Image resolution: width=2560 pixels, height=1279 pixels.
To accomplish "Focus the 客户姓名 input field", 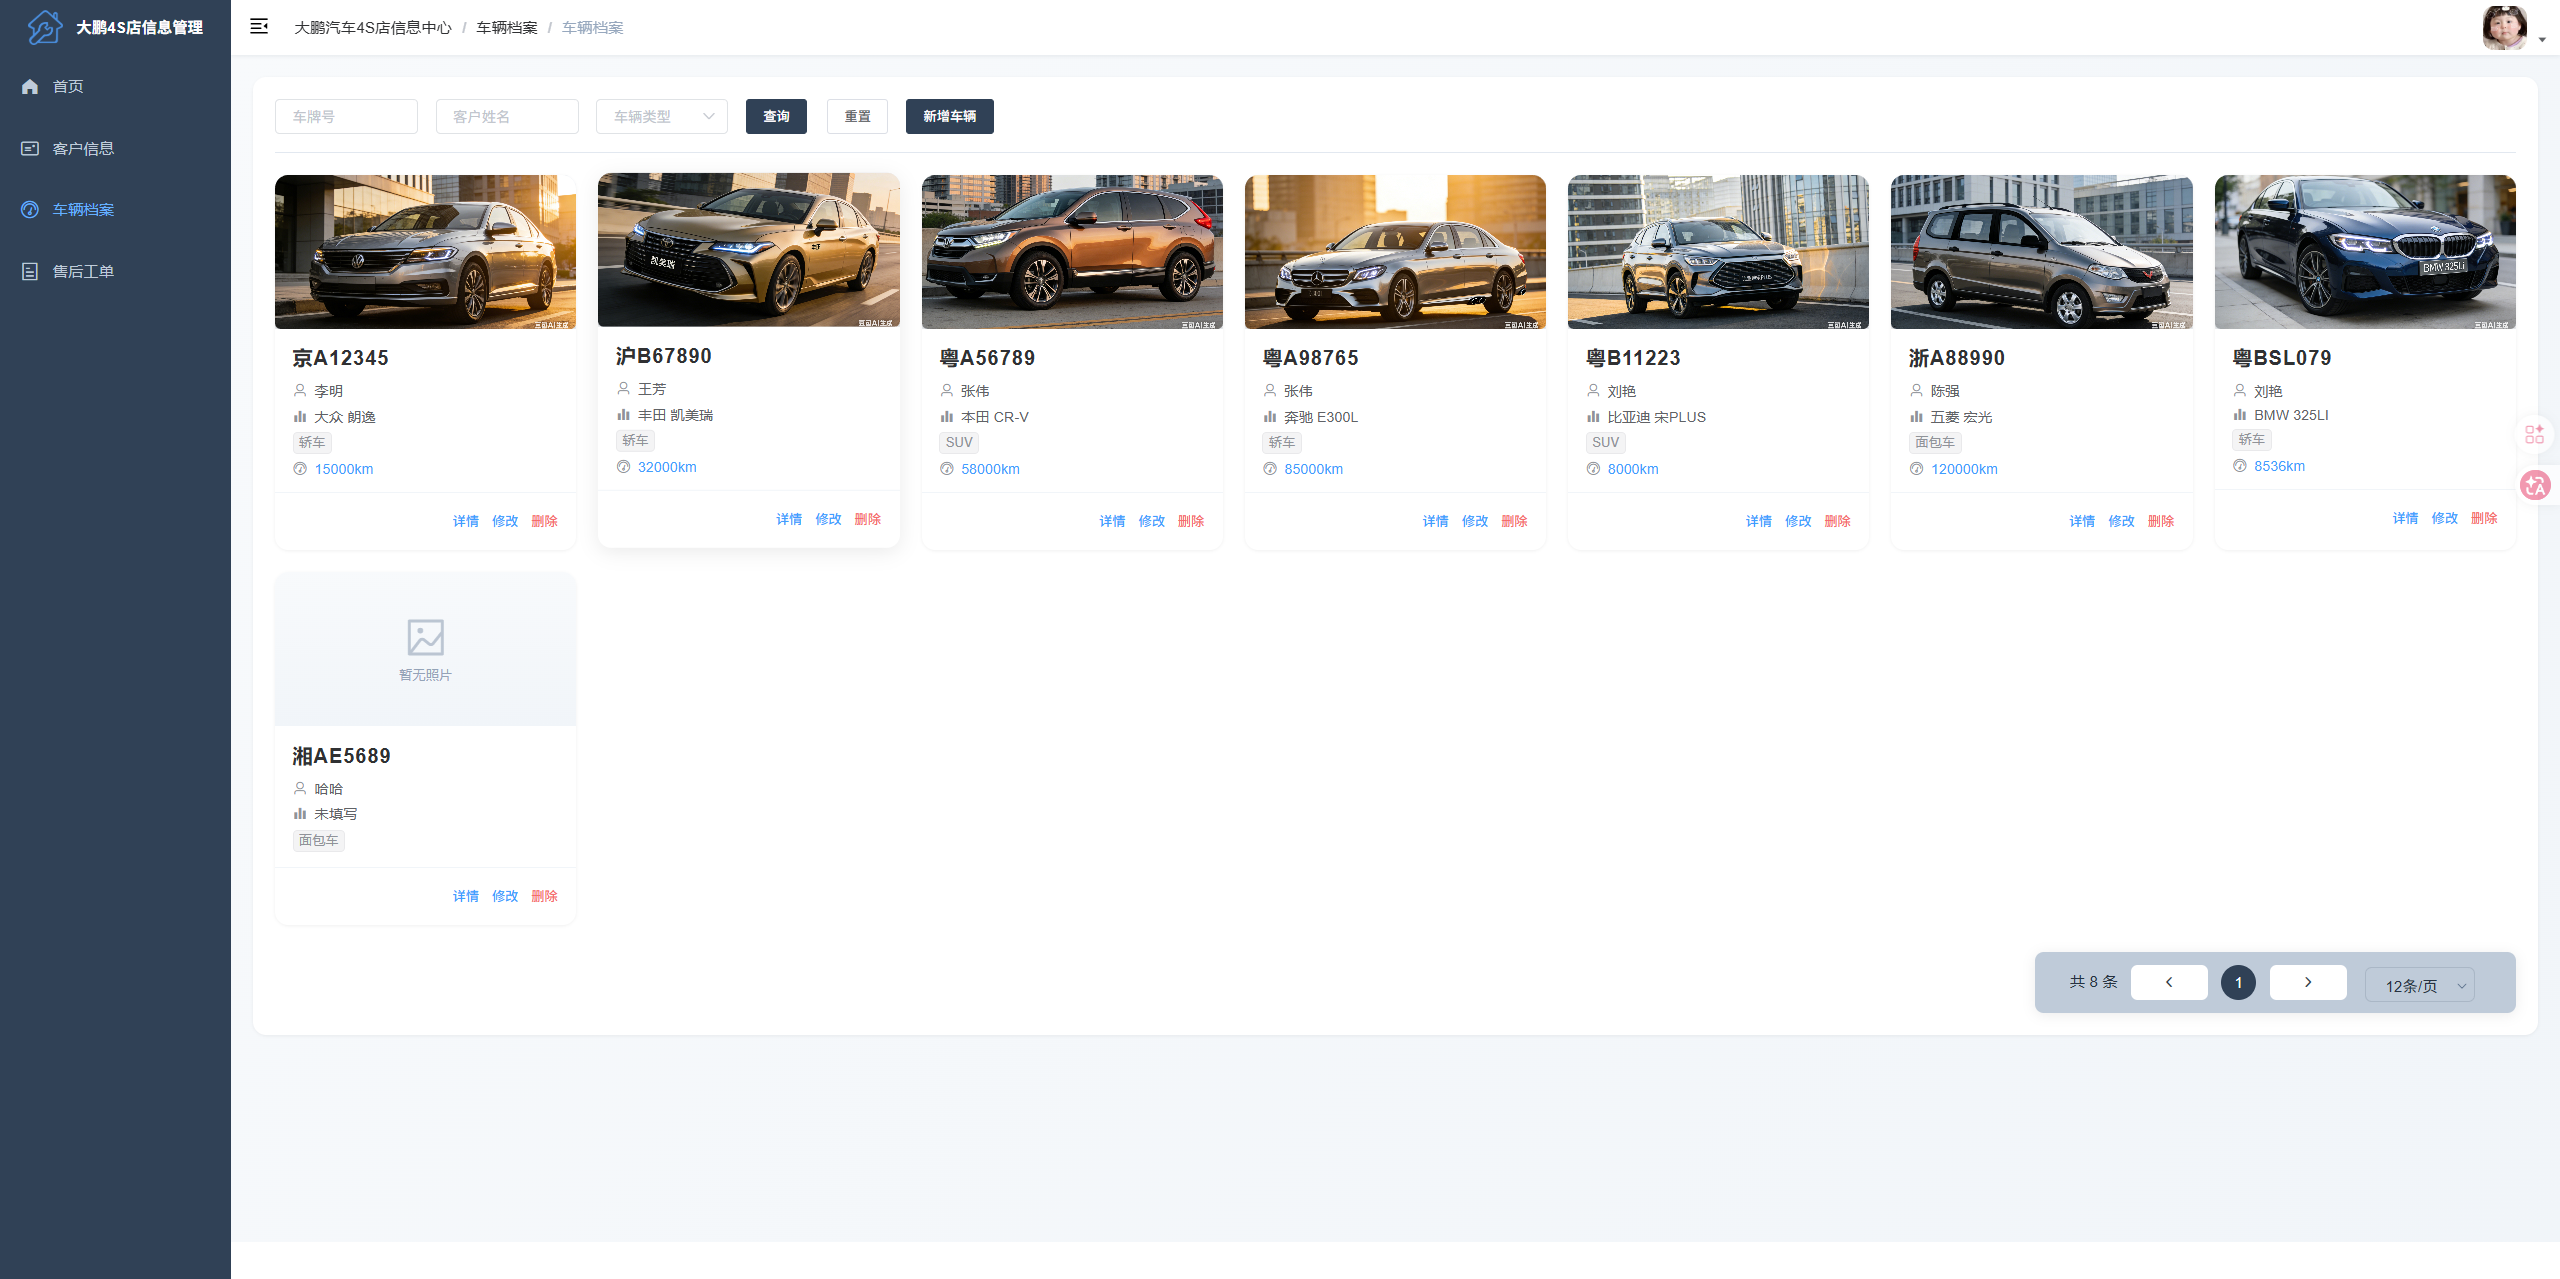I will (x=507, y=116).
